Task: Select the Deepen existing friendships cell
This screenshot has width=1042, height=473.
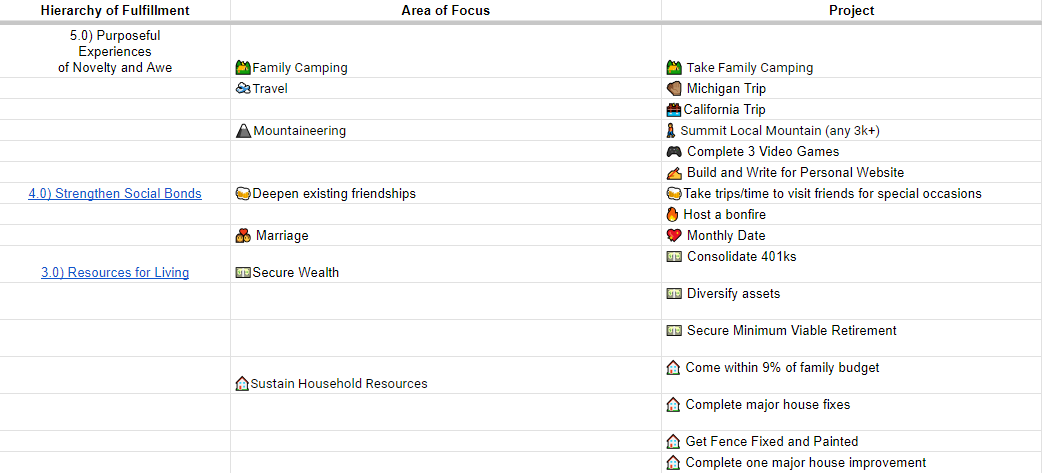Action: [x=334, y=194]
